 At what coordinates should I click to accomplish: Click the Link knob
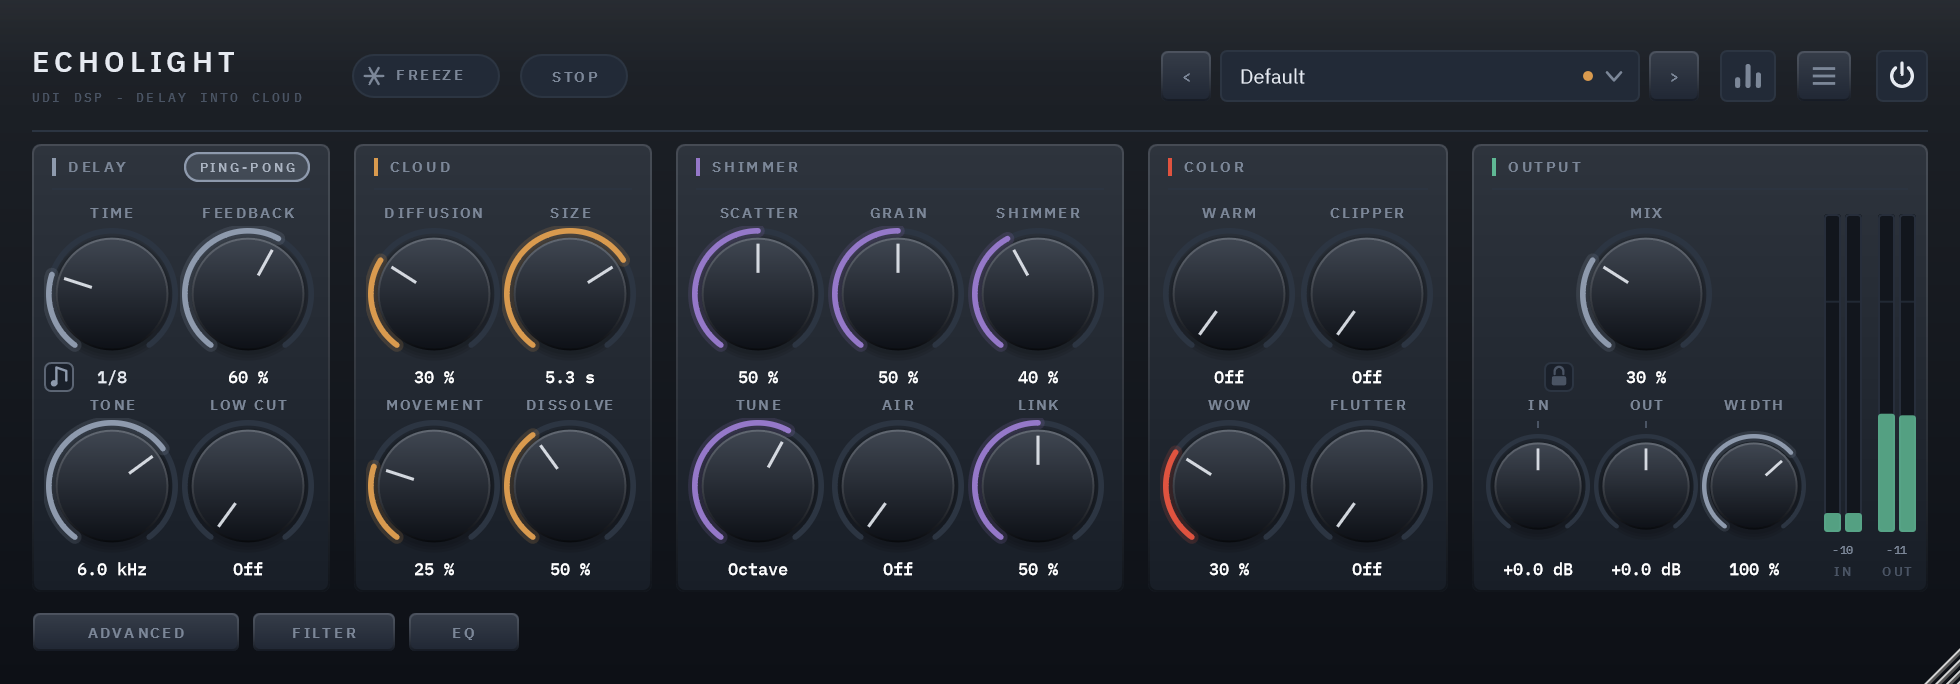click(x=1038, y=486)
